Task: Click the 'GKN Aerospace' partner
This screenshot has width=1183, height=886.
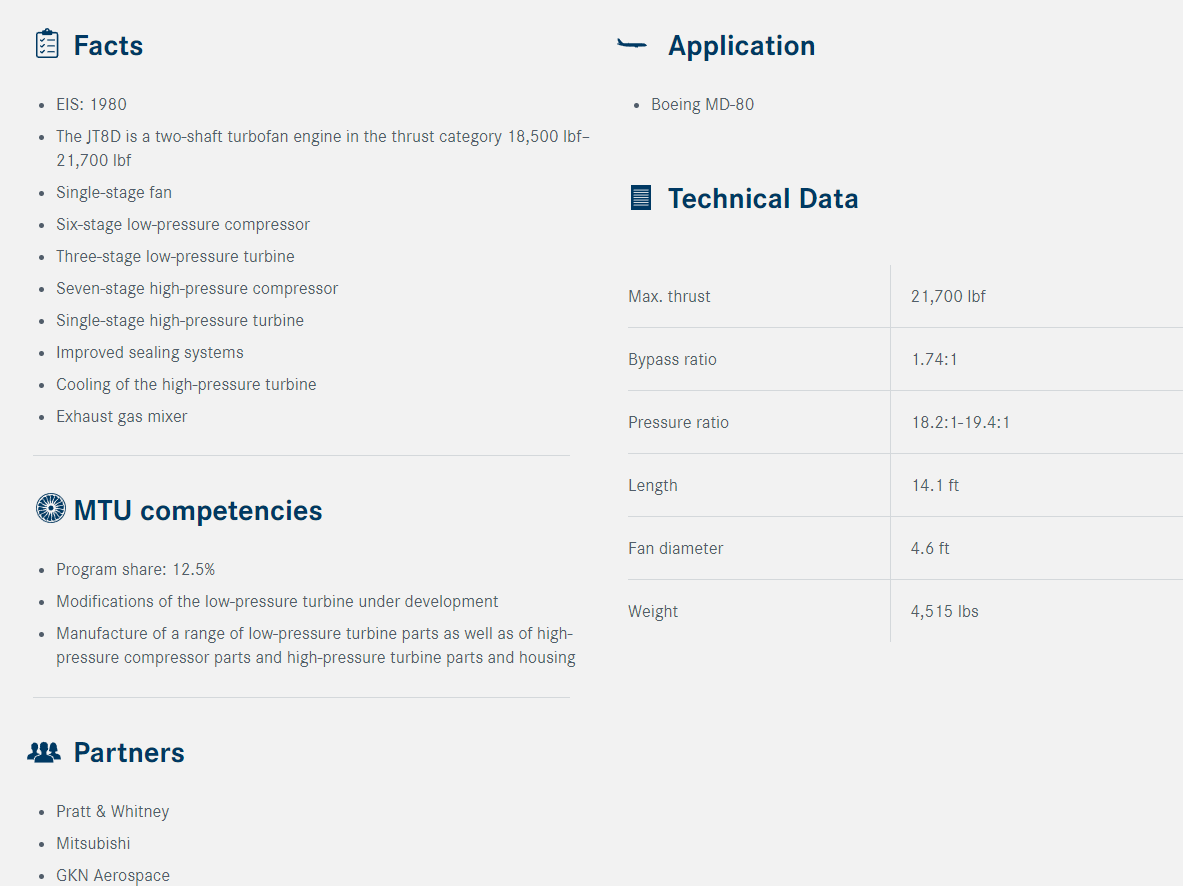Action: (112, 875)
